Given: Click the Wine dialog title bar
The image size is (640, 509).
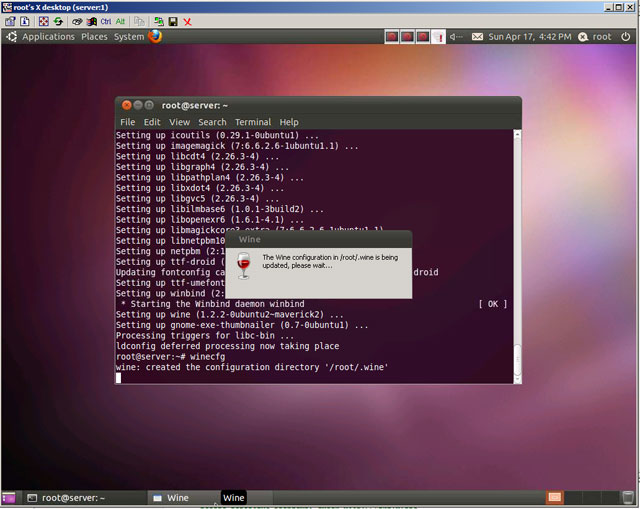Looking at the screenshot, I should click(x=318, y=239).
